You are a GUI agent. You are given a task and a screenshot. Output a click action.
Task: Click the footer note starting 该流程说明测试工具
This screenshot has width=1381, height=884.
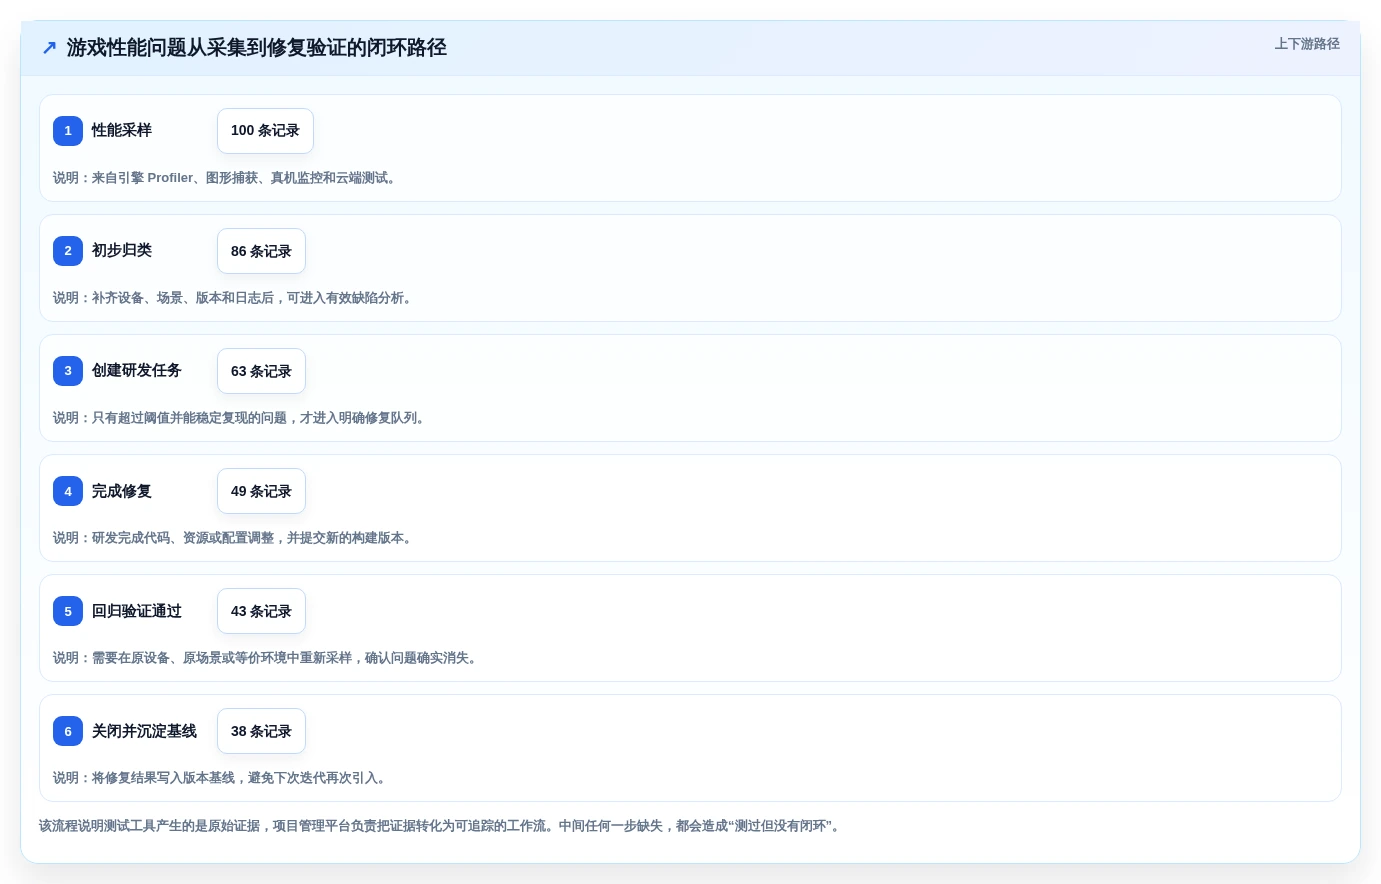[442, 826]
